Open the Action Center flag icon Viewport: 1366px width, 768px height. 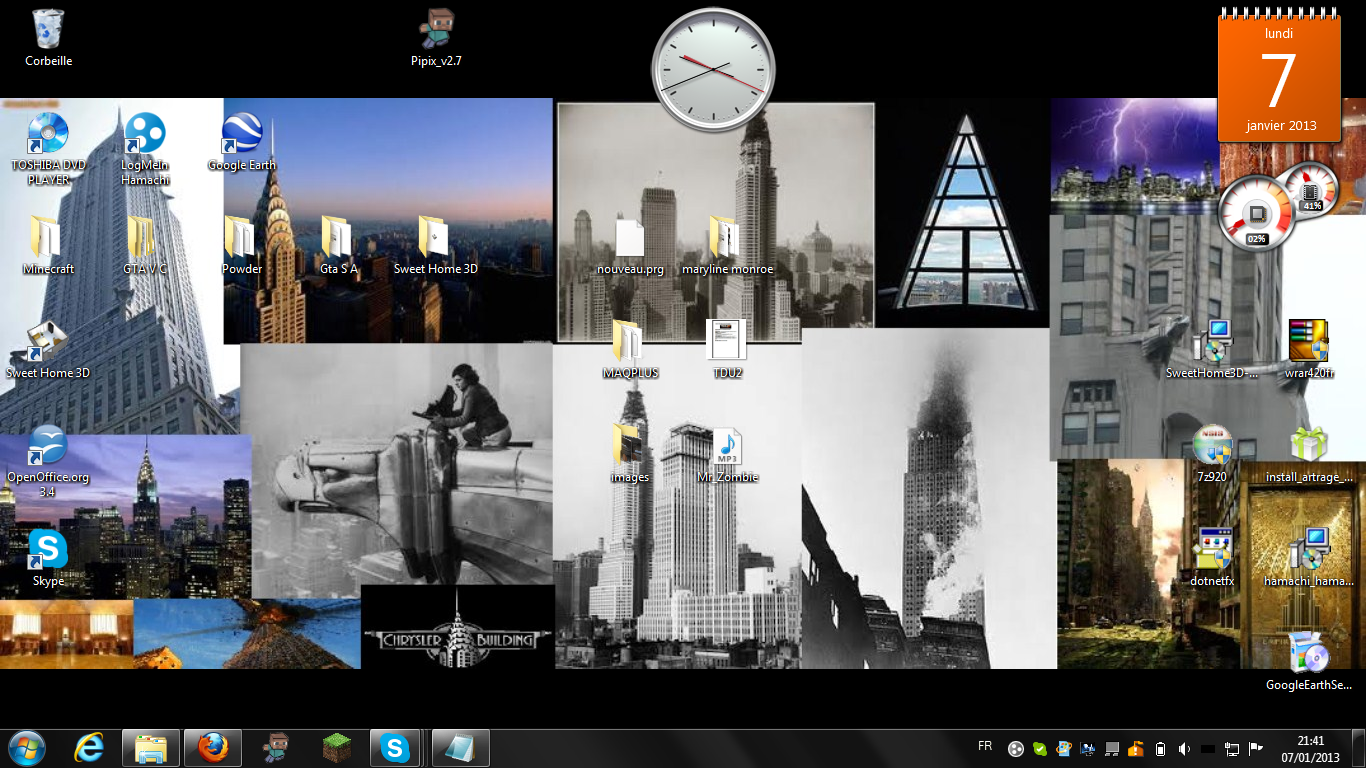(x=1256, y=748)
